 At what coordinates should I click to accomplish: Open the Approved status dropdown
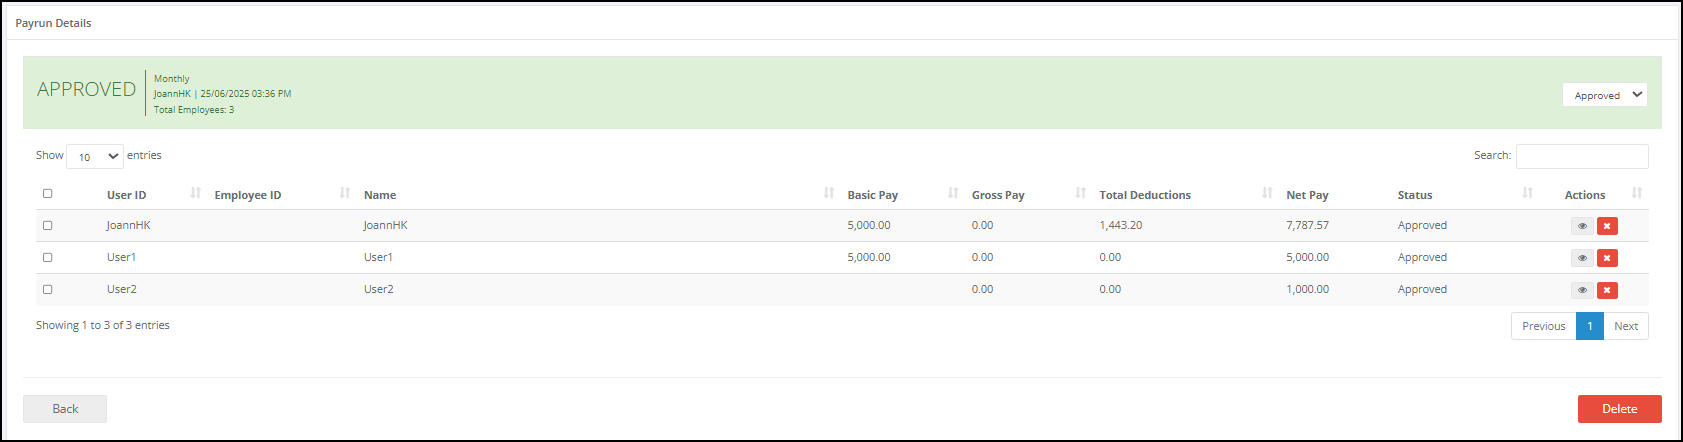1605,95
